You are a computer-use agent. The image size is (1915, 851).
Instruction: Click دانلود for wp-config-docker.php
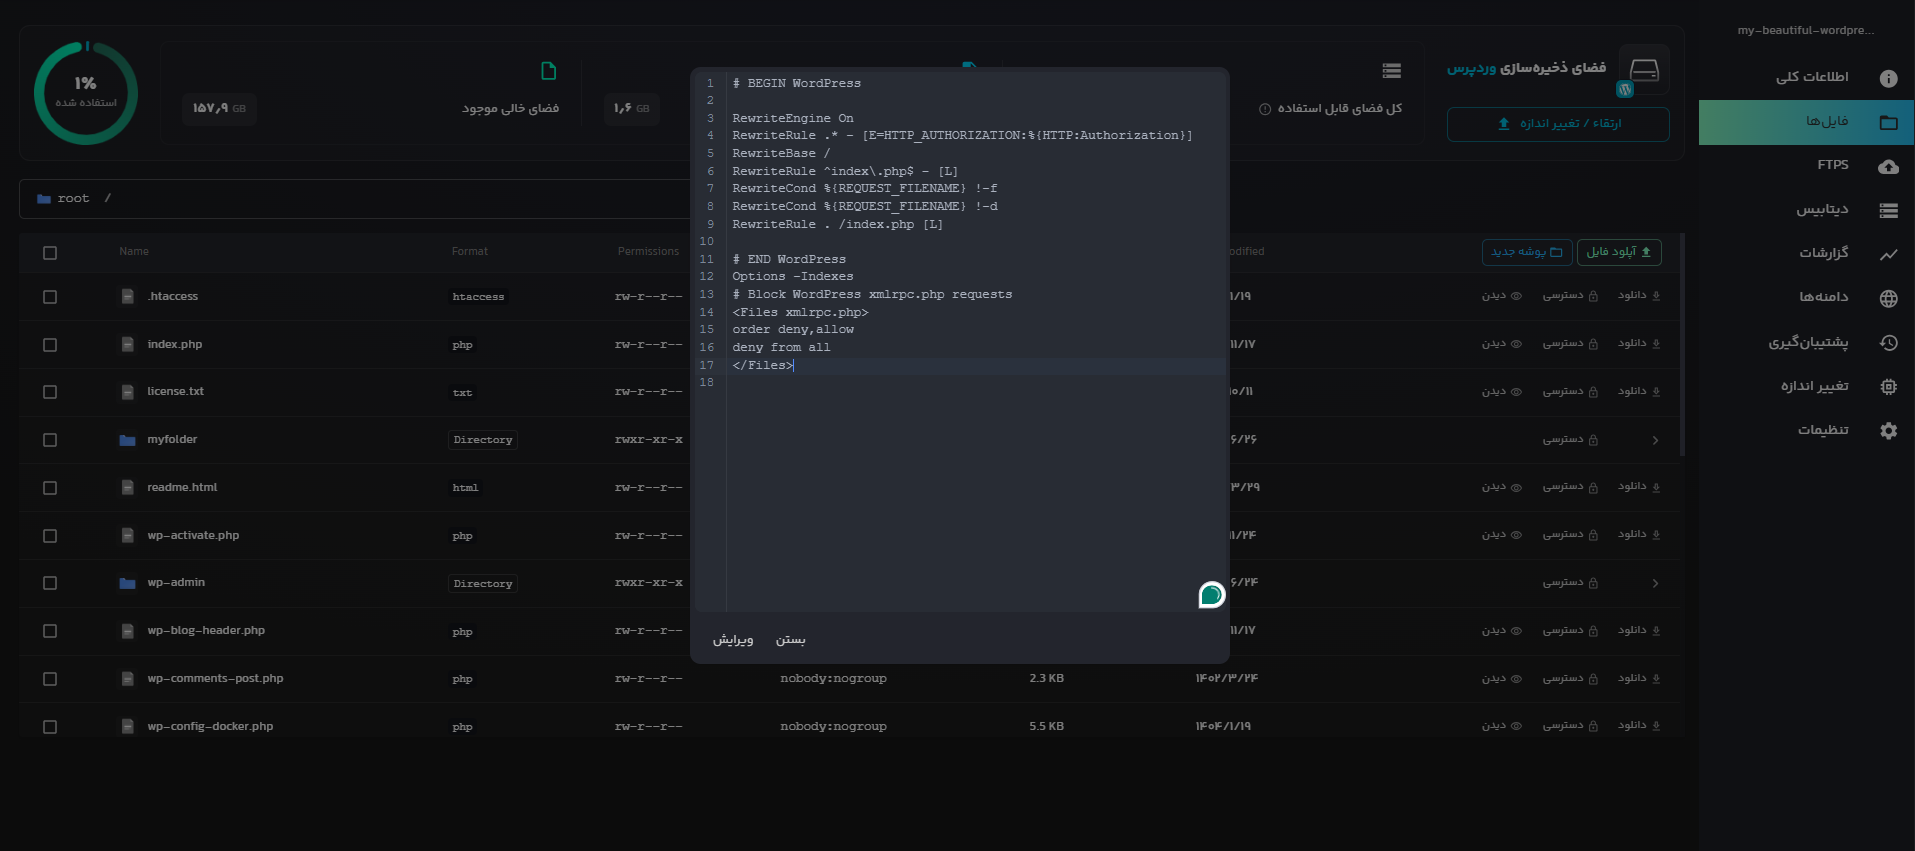click(x=1639, y=725)
